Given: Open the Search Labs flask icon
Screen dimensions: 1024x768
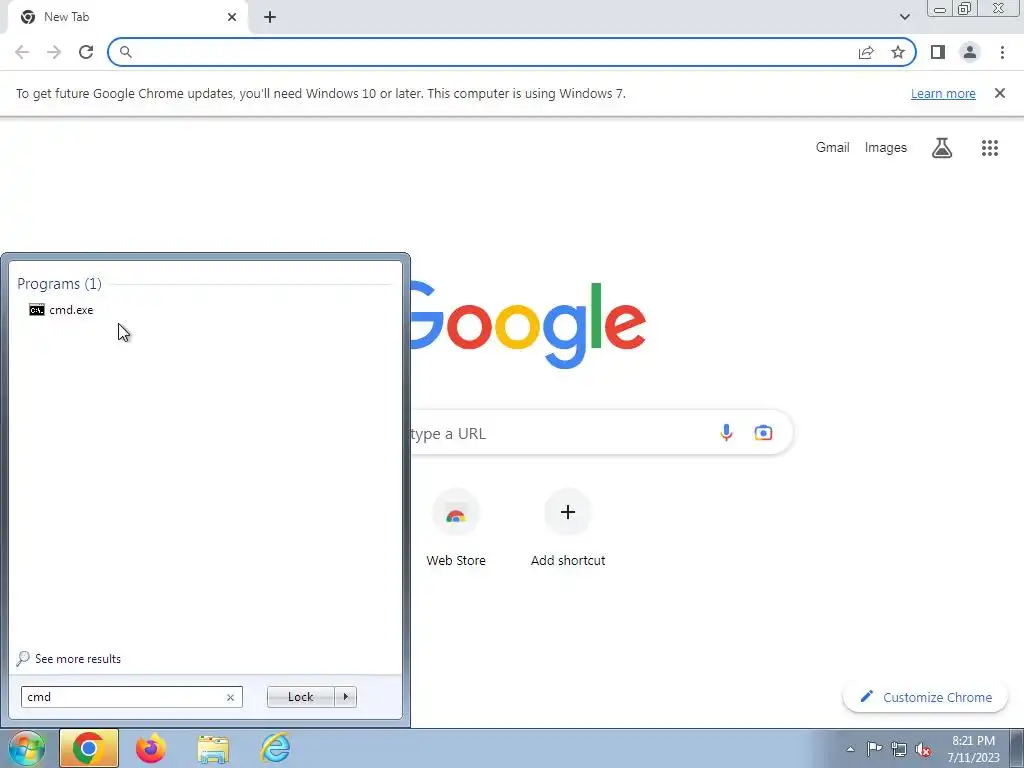Looking at the screenshot, I should pos(942,148).
